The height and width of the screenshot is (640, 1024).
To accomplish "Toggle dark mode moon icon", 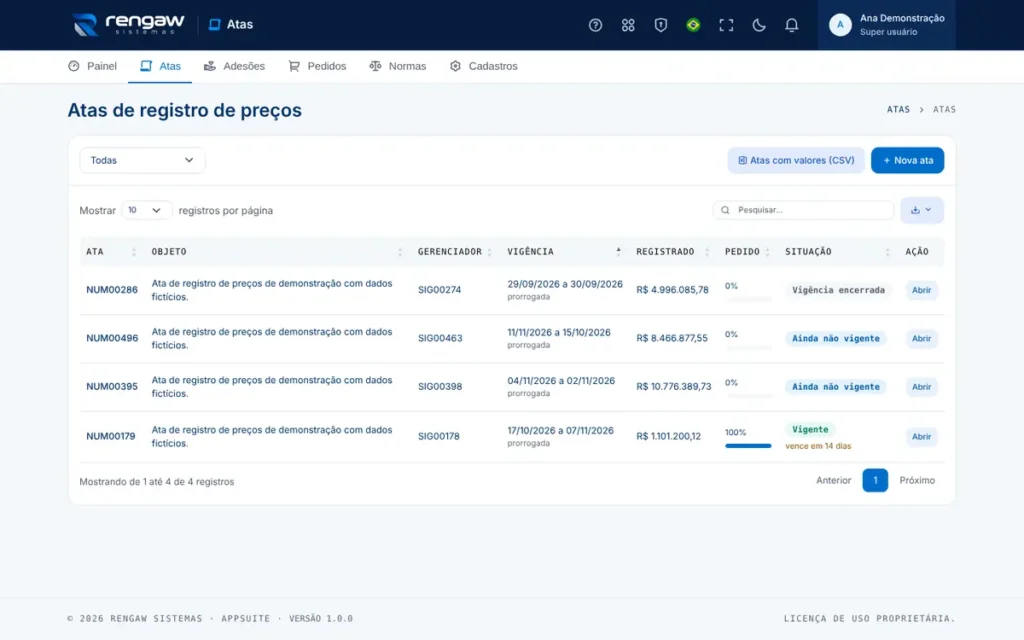I will [758, 25].
